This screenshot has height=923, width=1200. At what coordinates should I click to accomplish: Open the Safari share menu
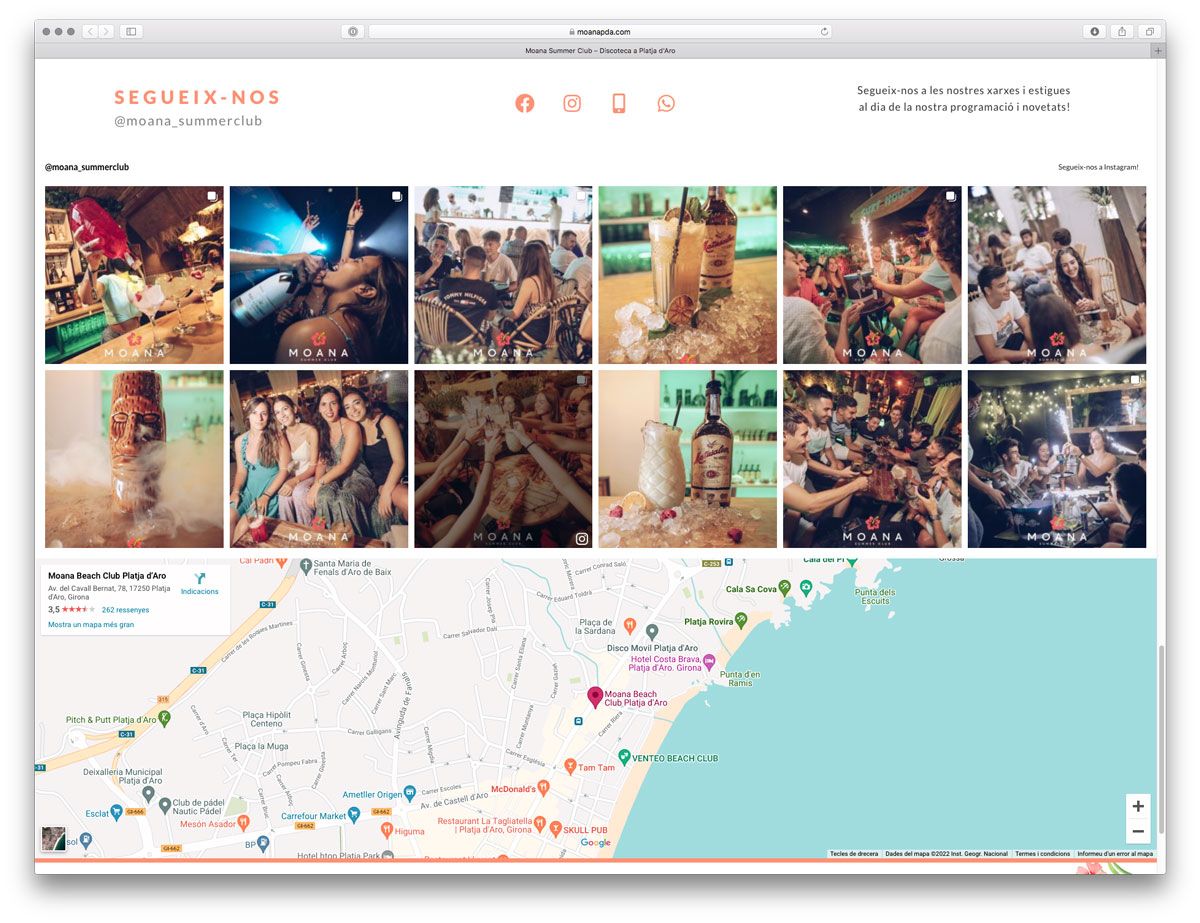point(1122,32)
